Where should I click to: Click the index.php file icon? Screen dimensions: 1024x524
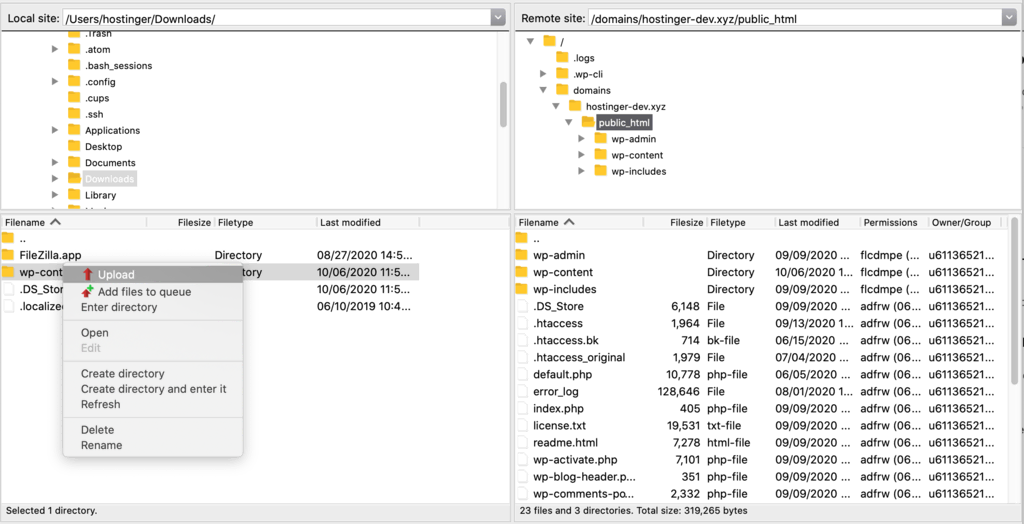click(x=521, y=408)
